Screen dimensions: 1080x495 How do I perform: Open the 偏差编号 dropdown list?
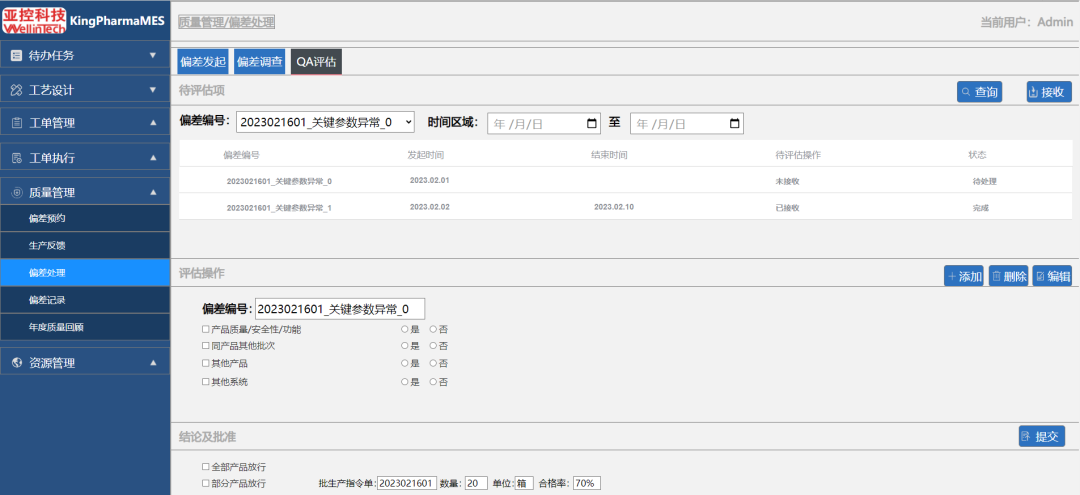325,122
